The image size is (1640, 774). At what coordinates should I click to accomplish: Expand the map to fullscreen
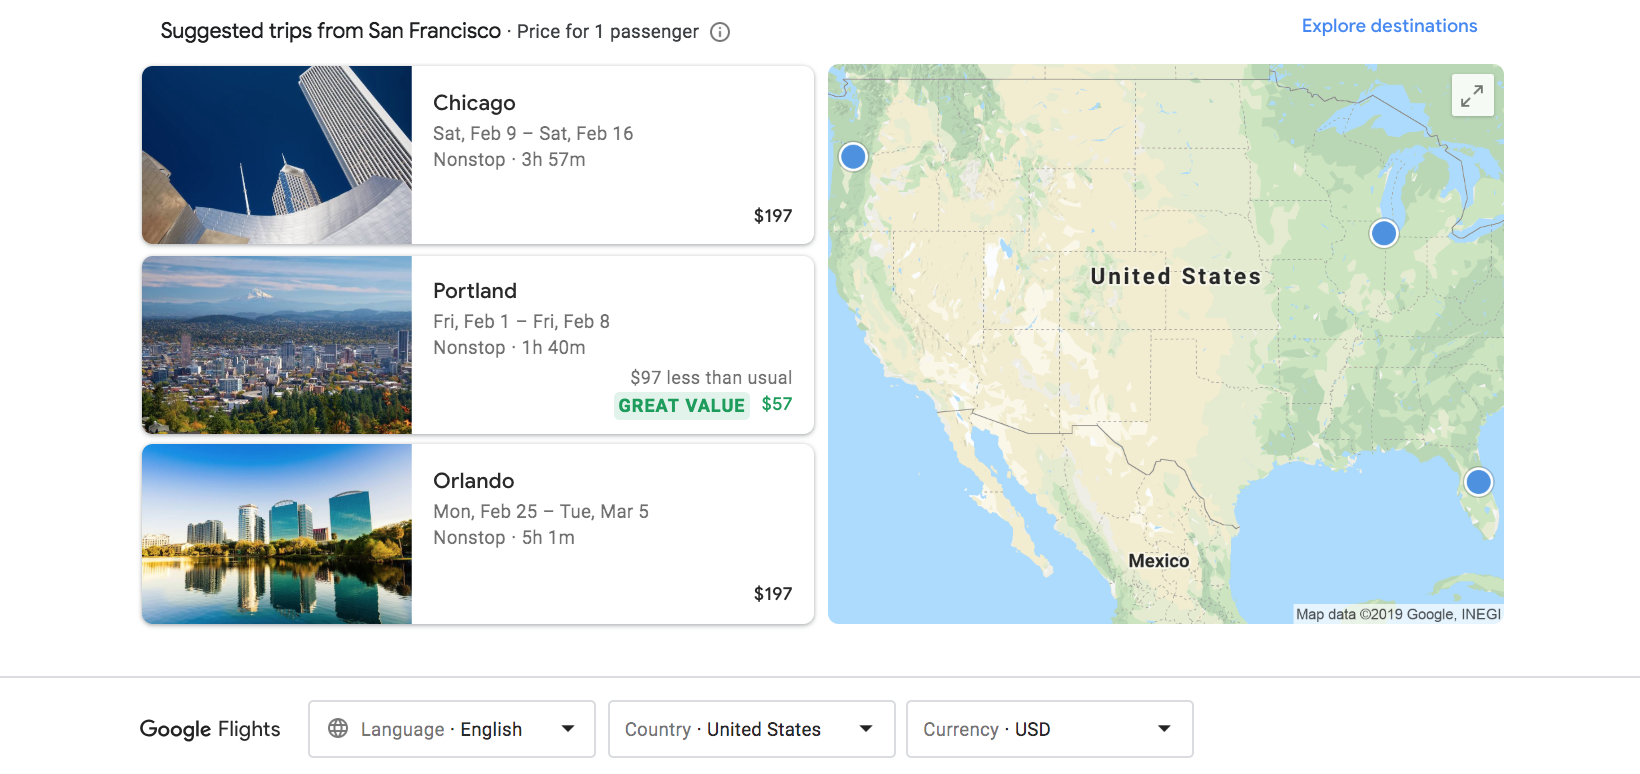(x=1472, y=95)
